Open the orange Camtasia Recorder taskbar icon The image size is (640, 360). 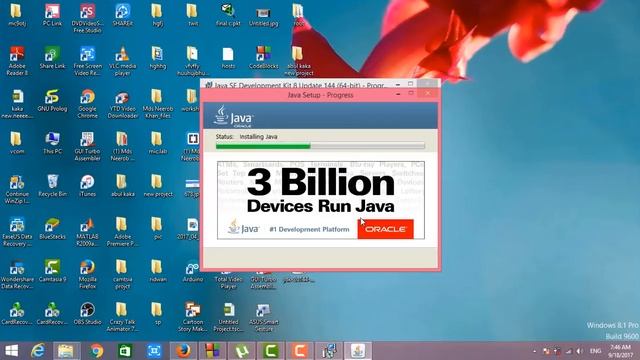point(300,351)
